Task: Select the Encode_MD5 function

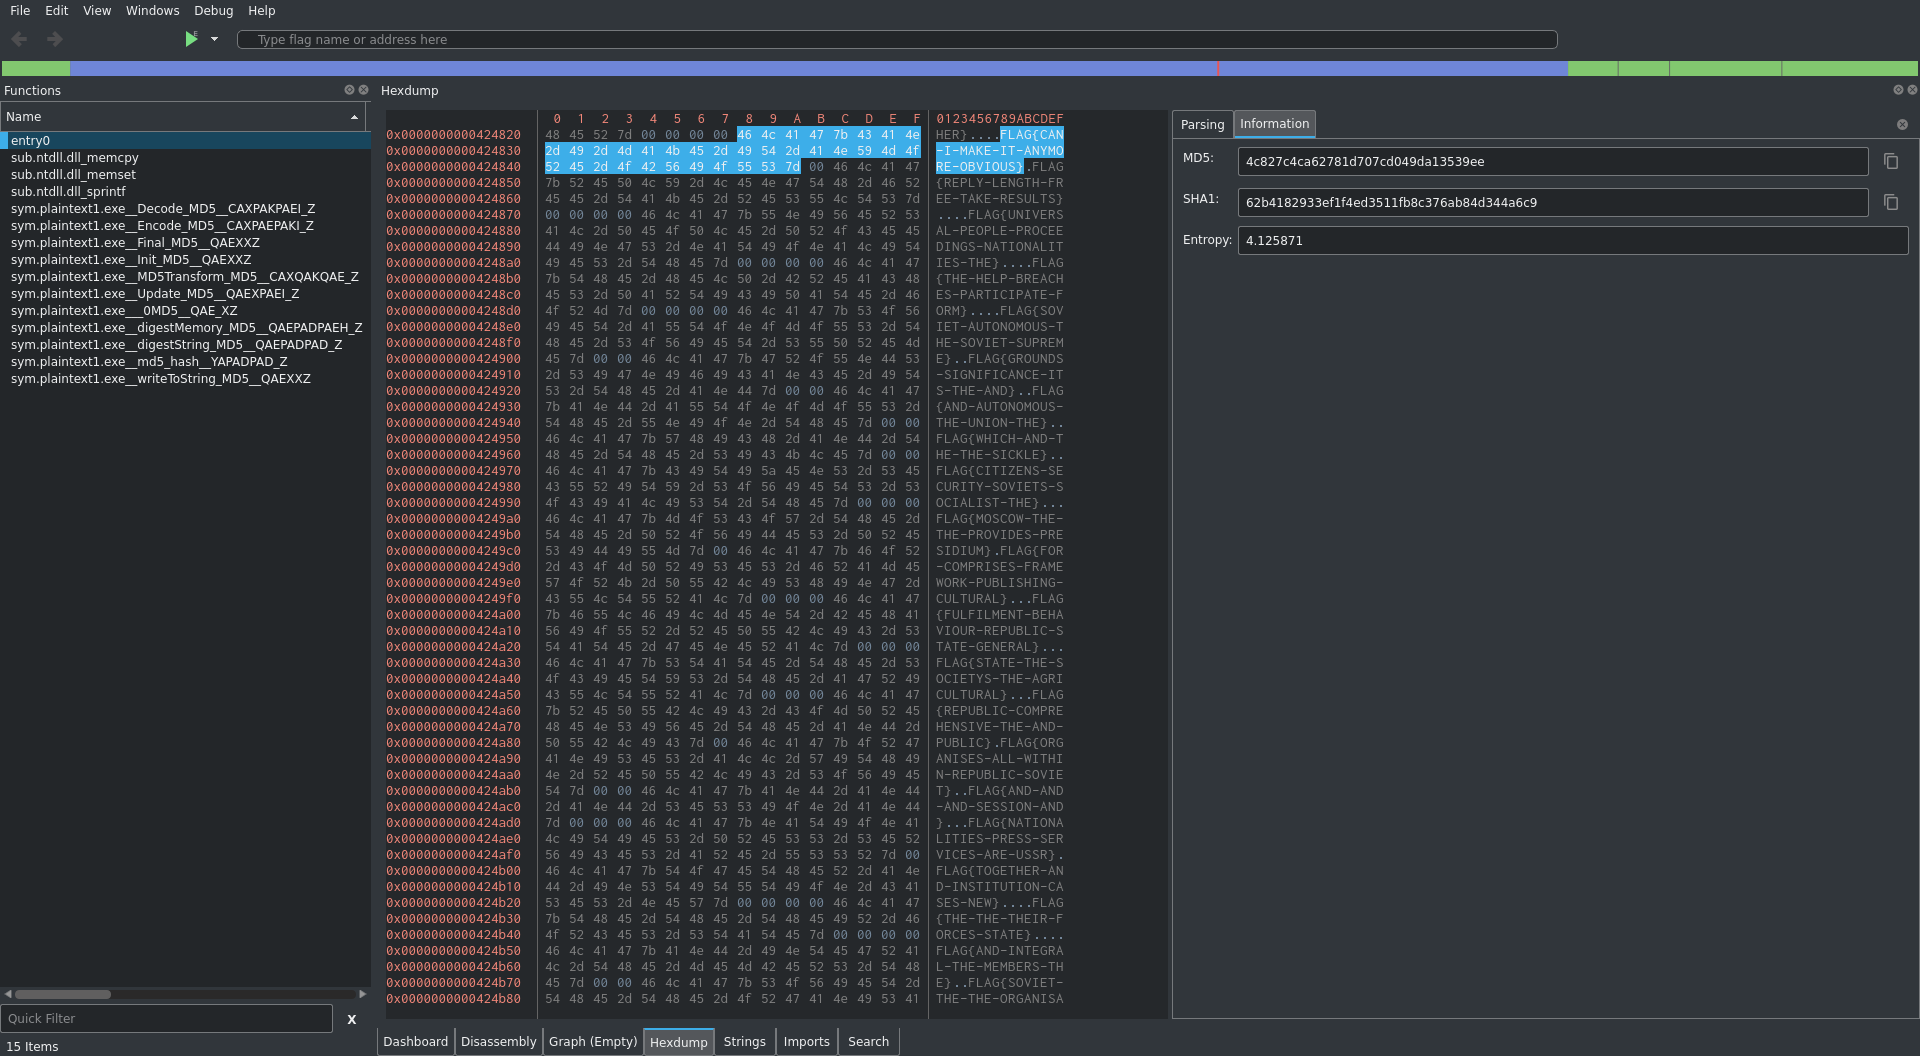Action: point(185,226)
